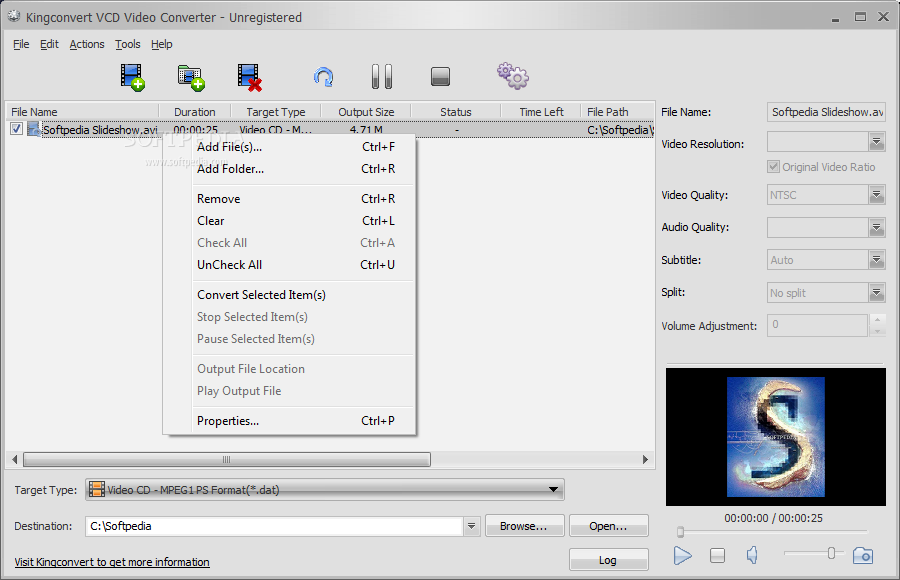
Task: Select Remove in the context menu
Action: (289, 199)
